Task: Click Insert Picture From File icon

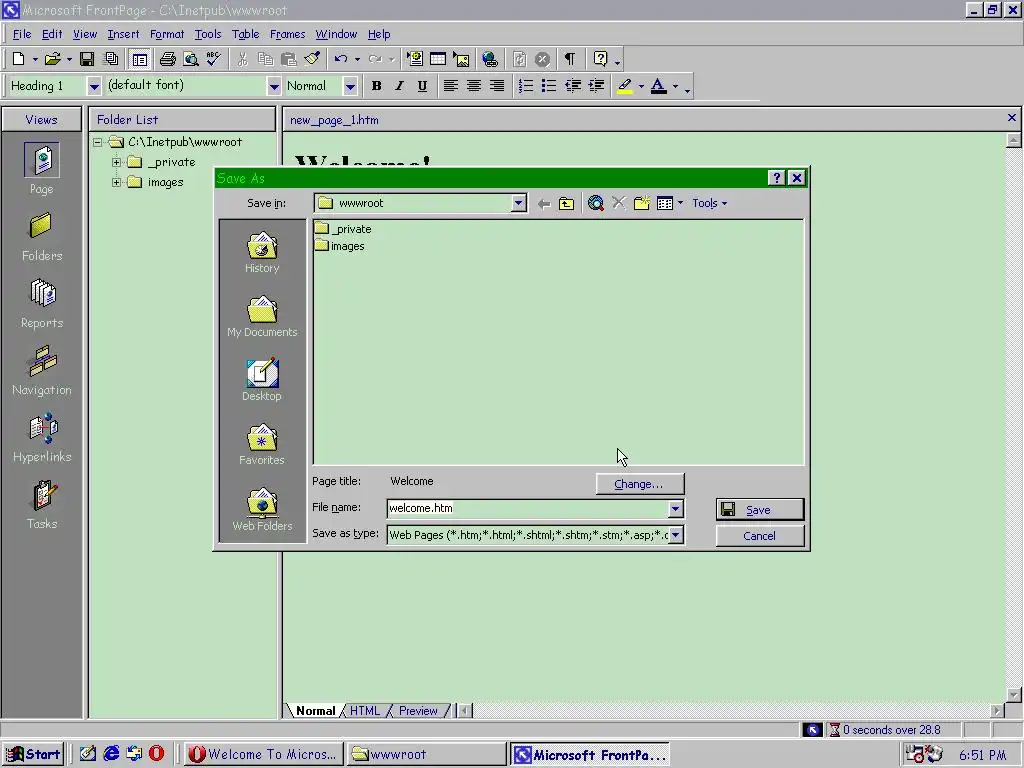Action: [x=461, y=59]
